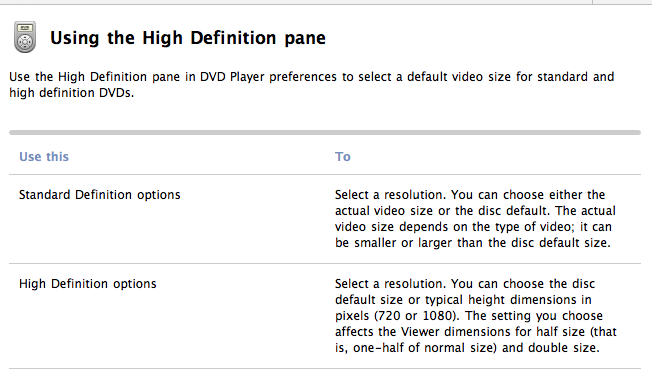Click the "Using the High Definition pane" heading

tap(188, 38)
